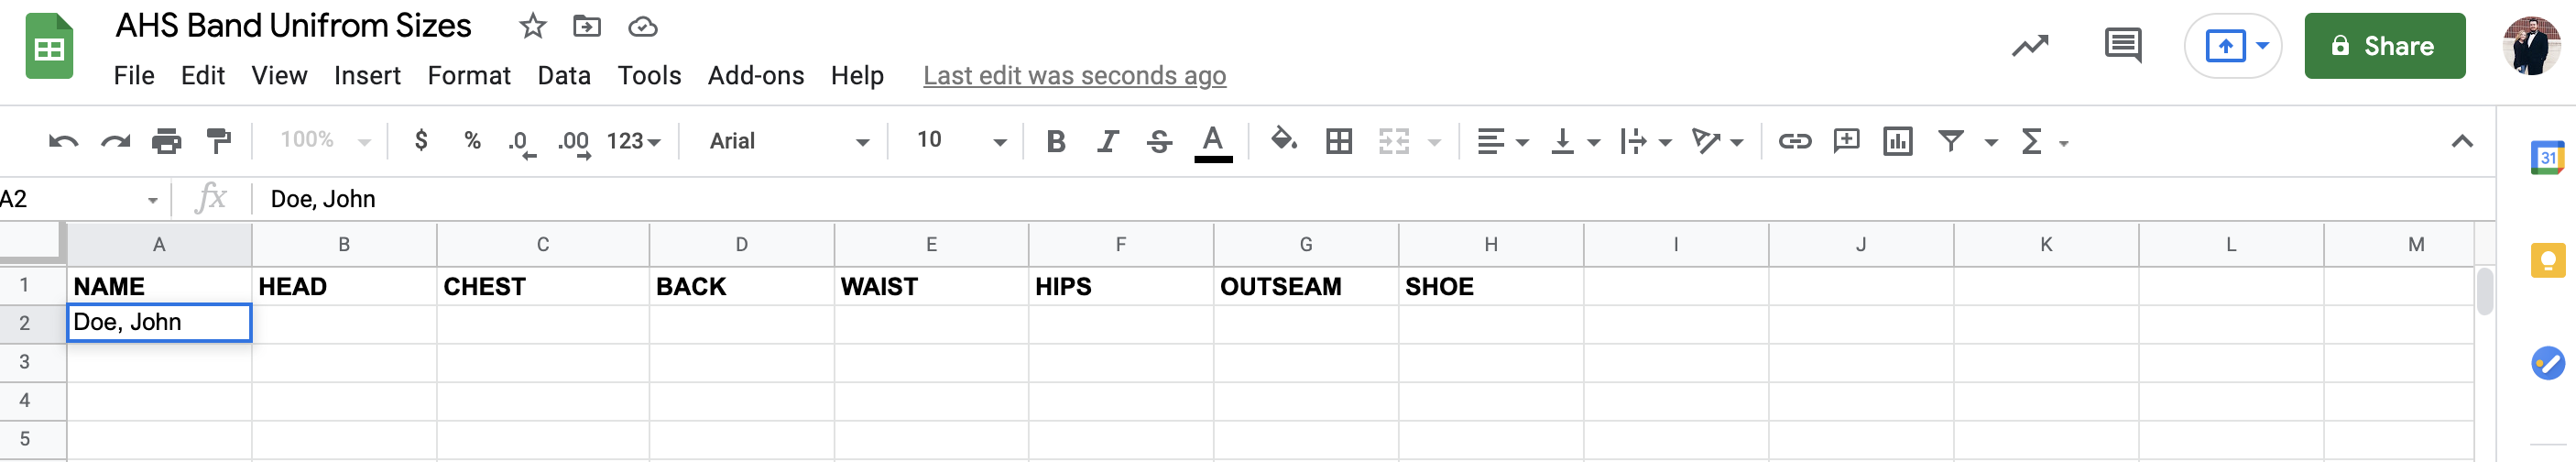Open the Data menu

[563, 76]
